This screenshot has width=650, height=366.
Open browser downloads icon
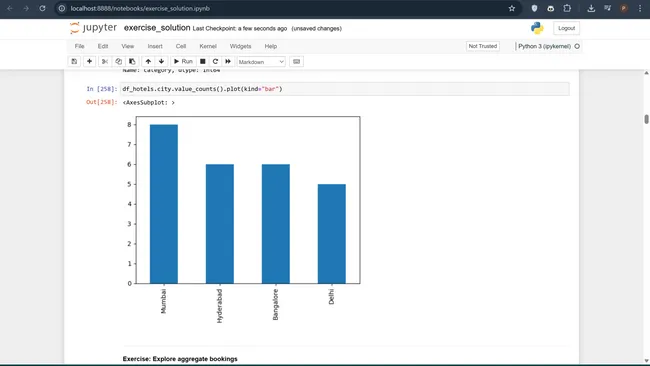591,8
